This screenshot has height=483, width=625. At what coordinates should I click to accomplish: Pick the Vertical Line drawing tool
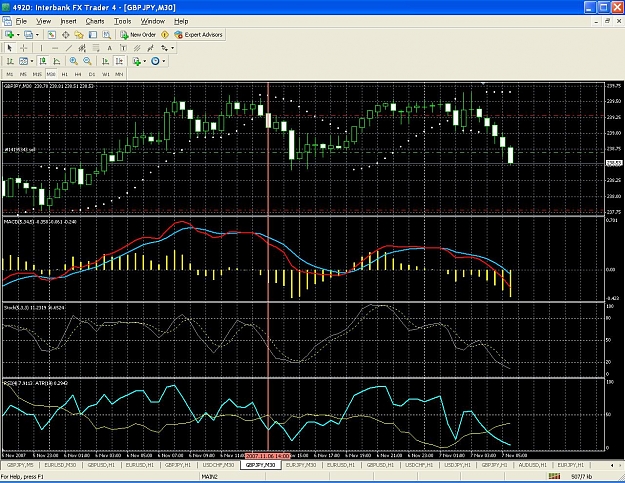point(41,48)
